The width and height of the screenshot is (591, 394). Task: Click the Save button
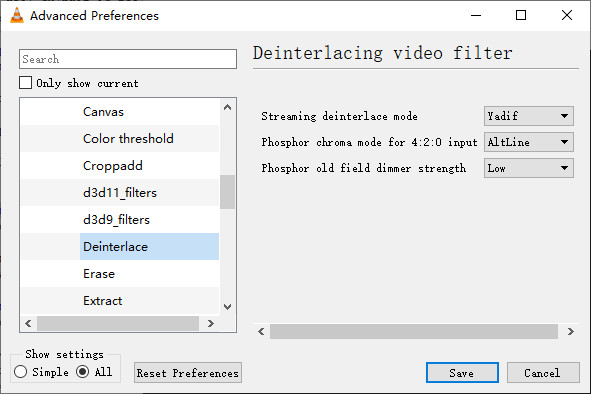tap(462, 373)
